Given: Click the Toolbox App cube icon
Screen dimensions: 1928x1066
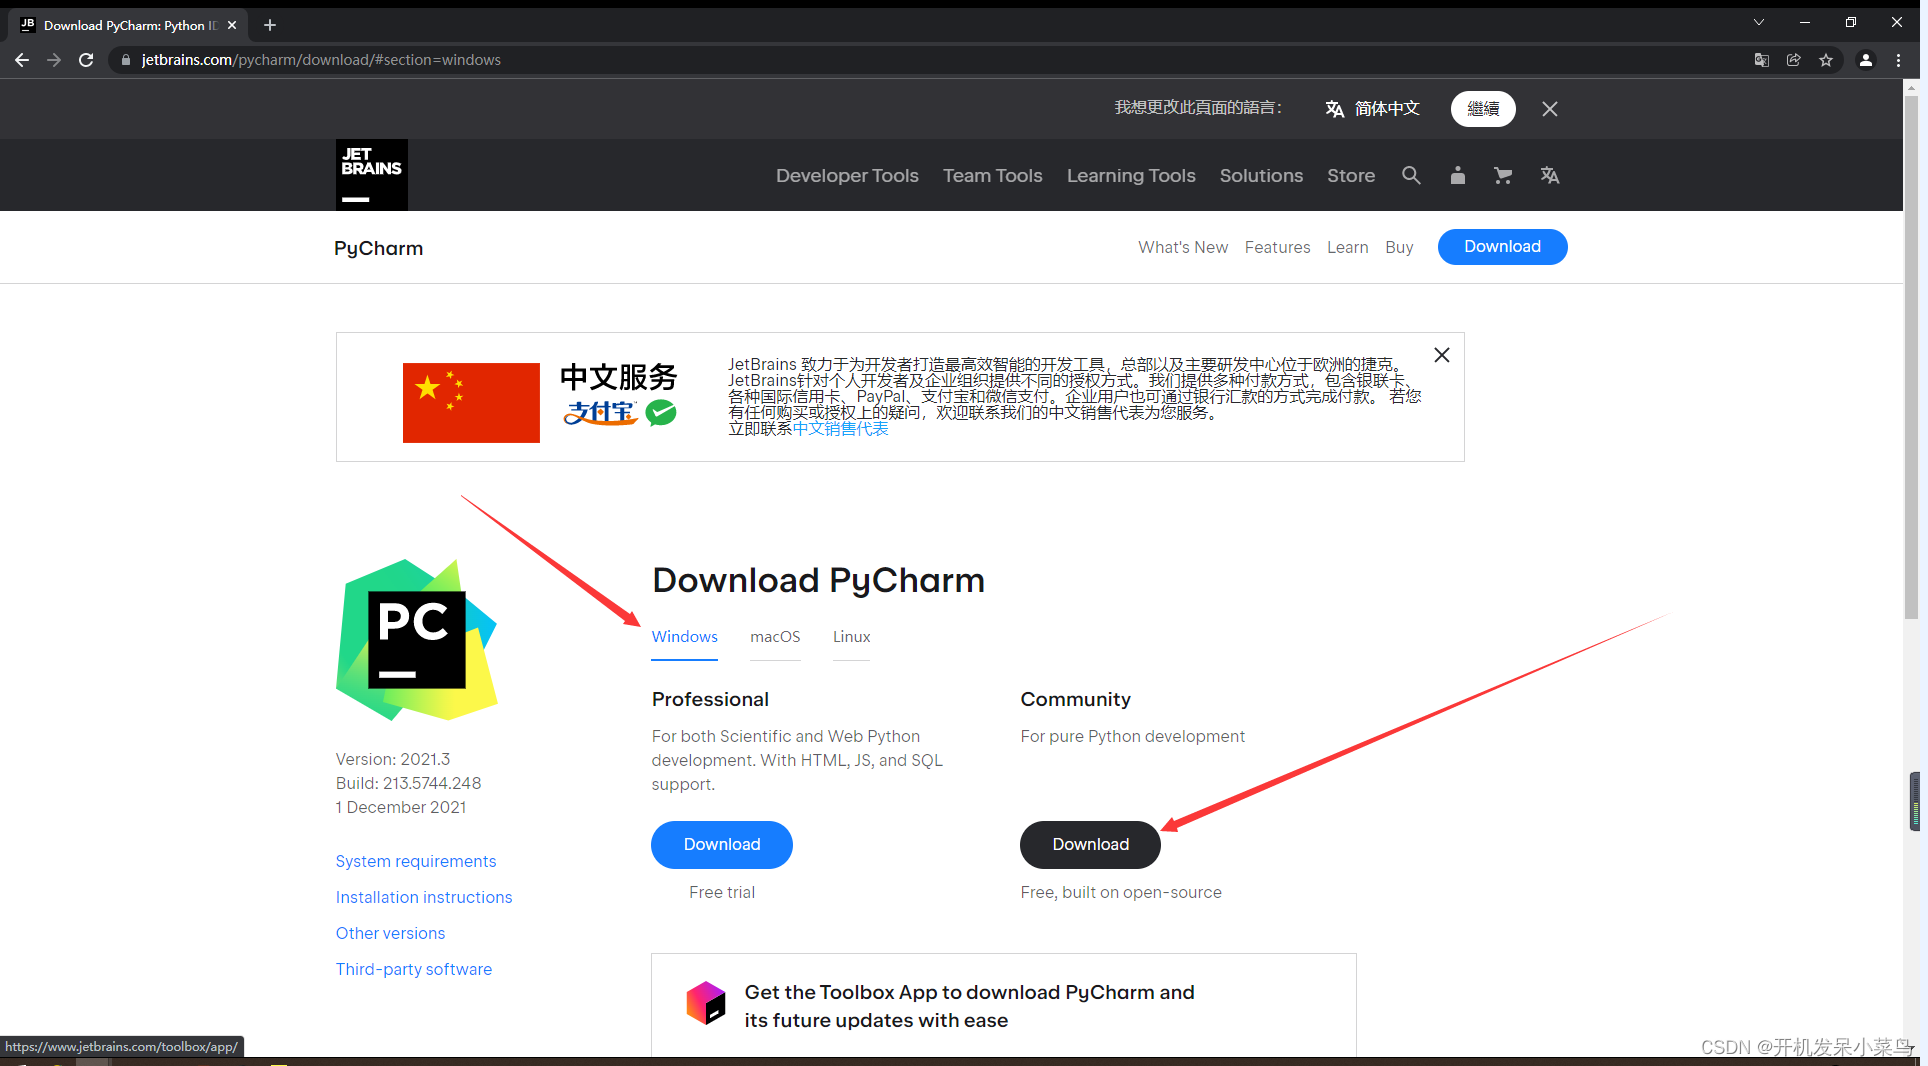Looking at the screenshot, I should click(706, 1002).
